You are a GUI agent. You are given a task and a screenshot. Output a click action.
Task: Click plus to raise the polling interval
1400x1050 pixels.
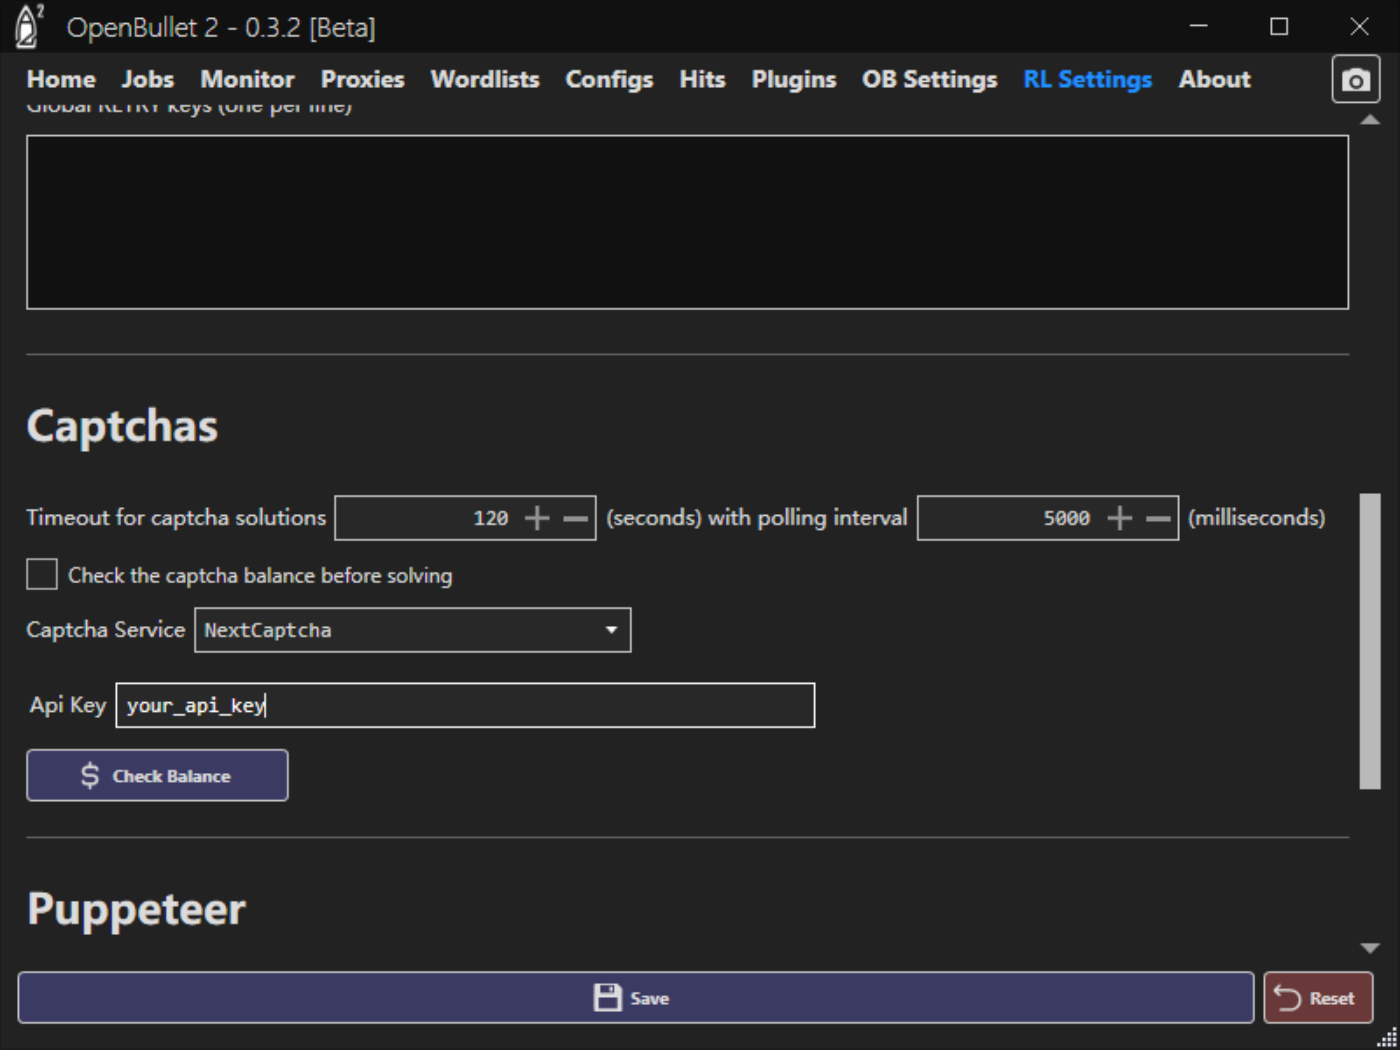pos(1119,517)
